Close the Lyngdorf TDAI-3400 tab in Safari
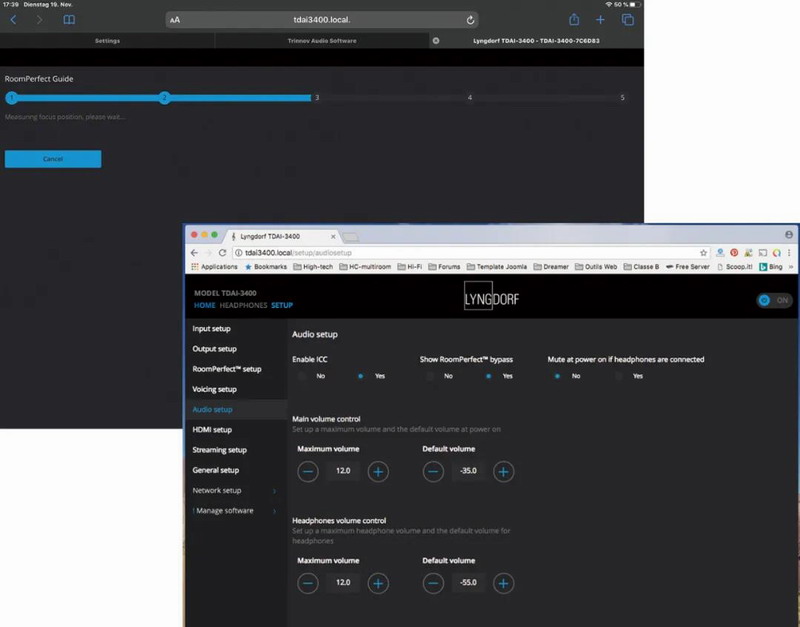800x627 pixels. point(436,41)
